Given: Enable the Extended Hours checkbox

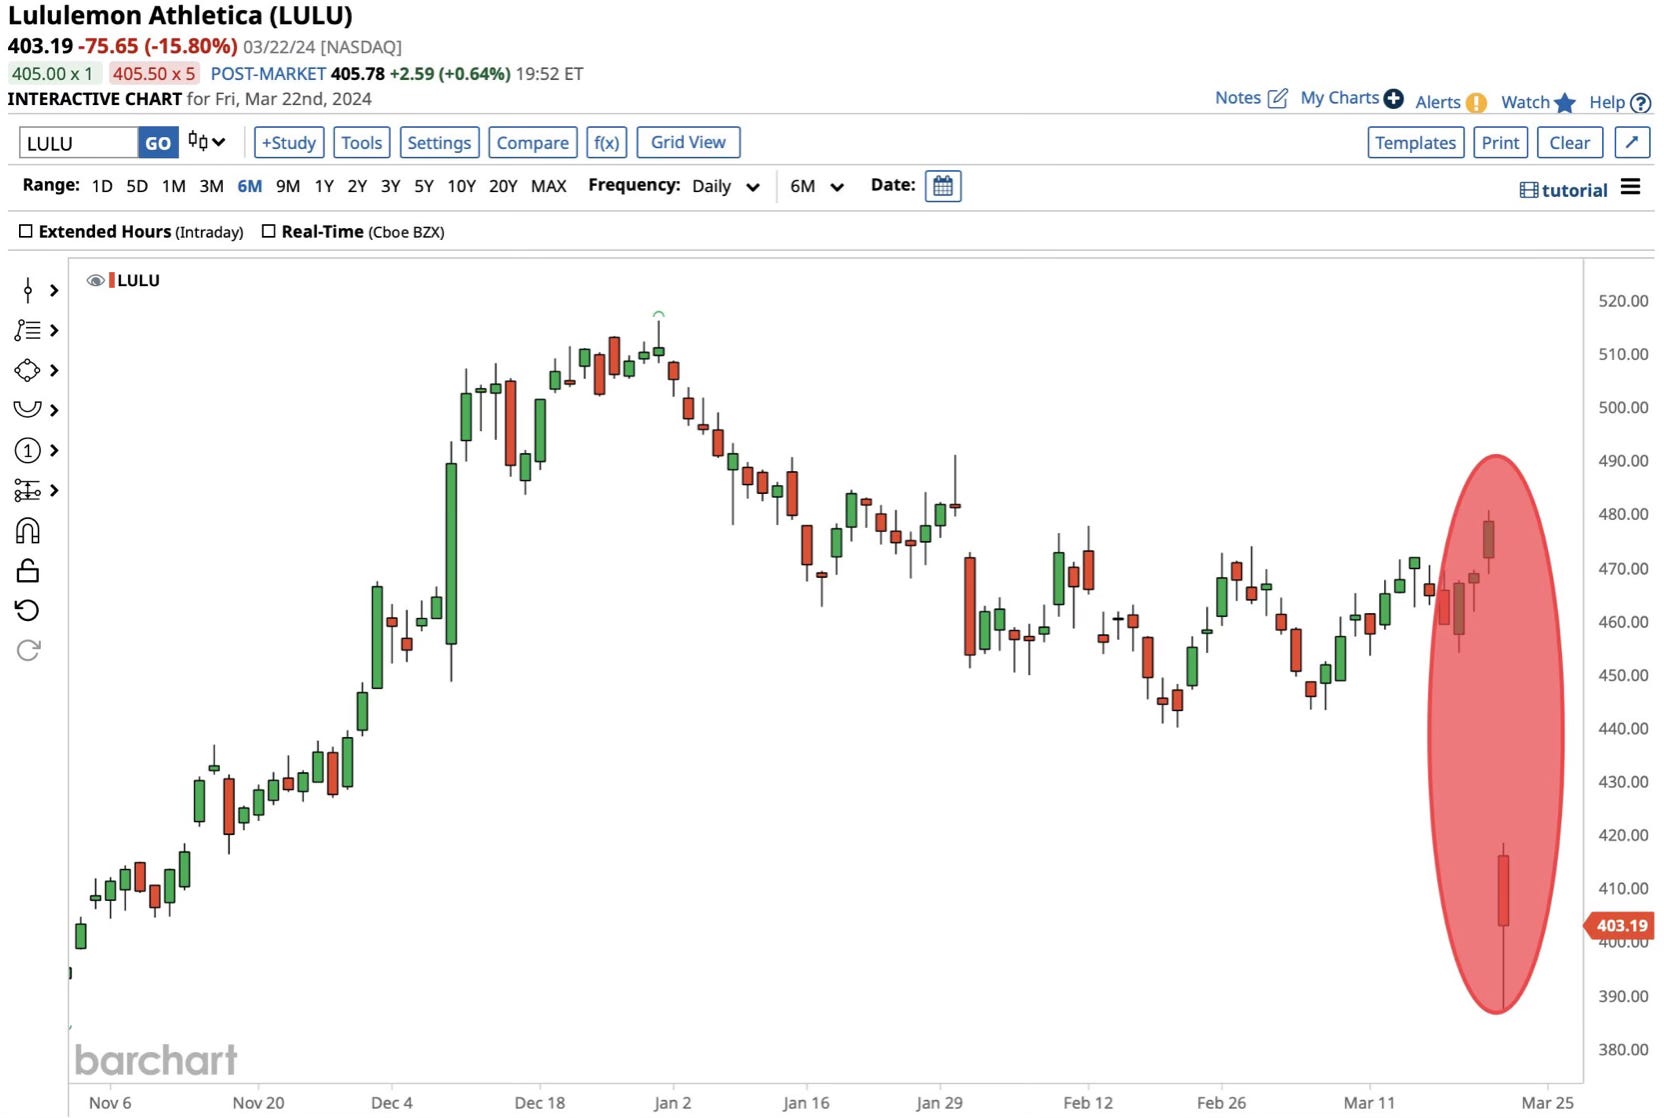Looking at the screenshot, I should coord(26,231).
